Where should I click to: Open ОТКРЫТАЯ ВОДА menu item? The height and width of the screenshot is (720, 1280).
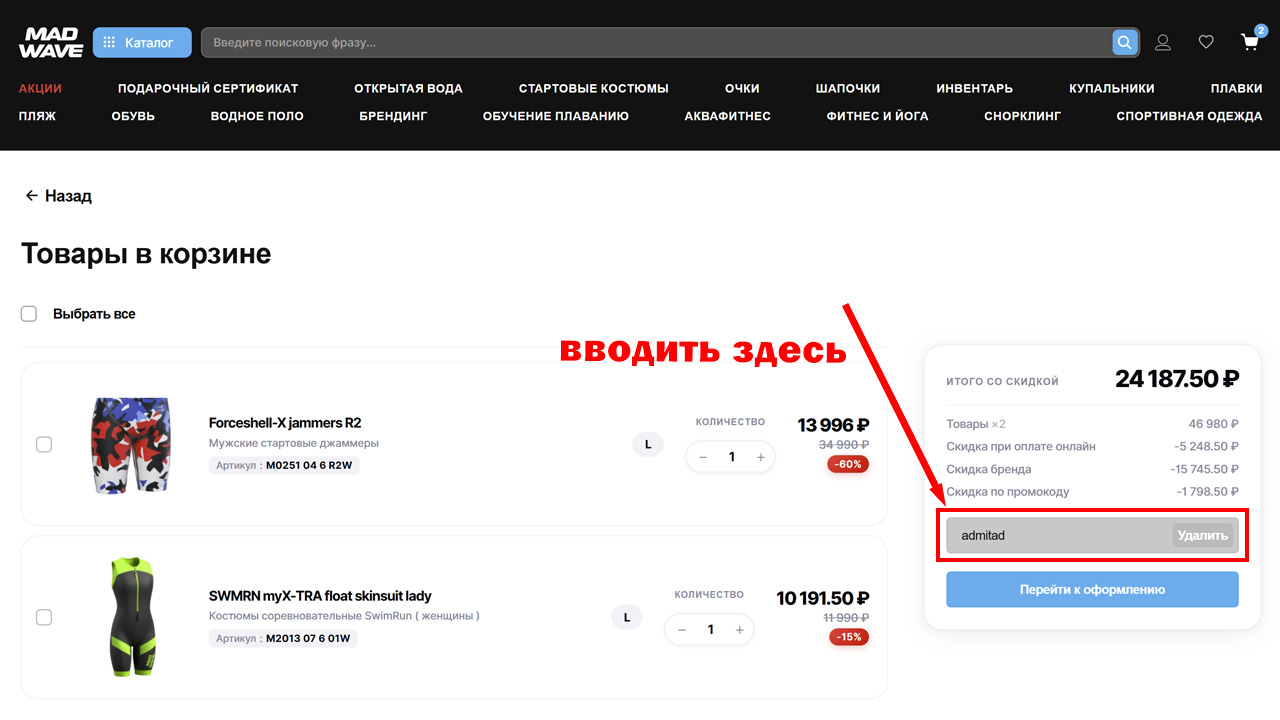click(x=408, y=88)
